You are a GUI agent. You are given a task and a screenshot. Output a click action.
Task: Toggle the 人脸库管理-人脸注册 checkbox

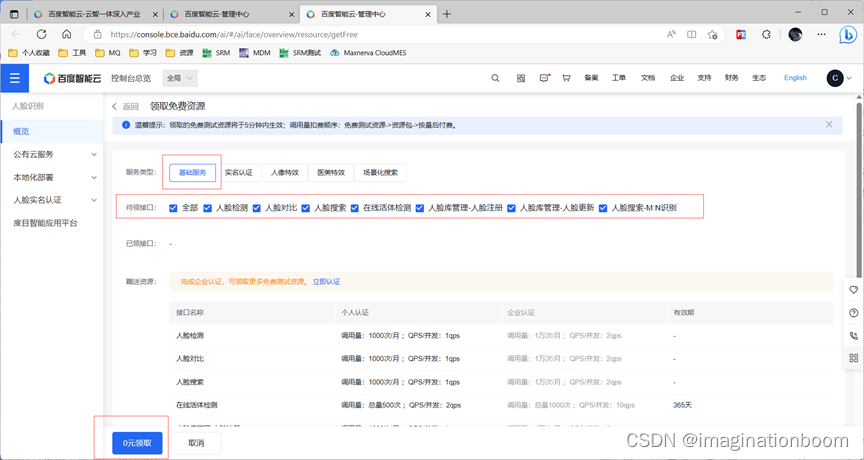point(420,208)
